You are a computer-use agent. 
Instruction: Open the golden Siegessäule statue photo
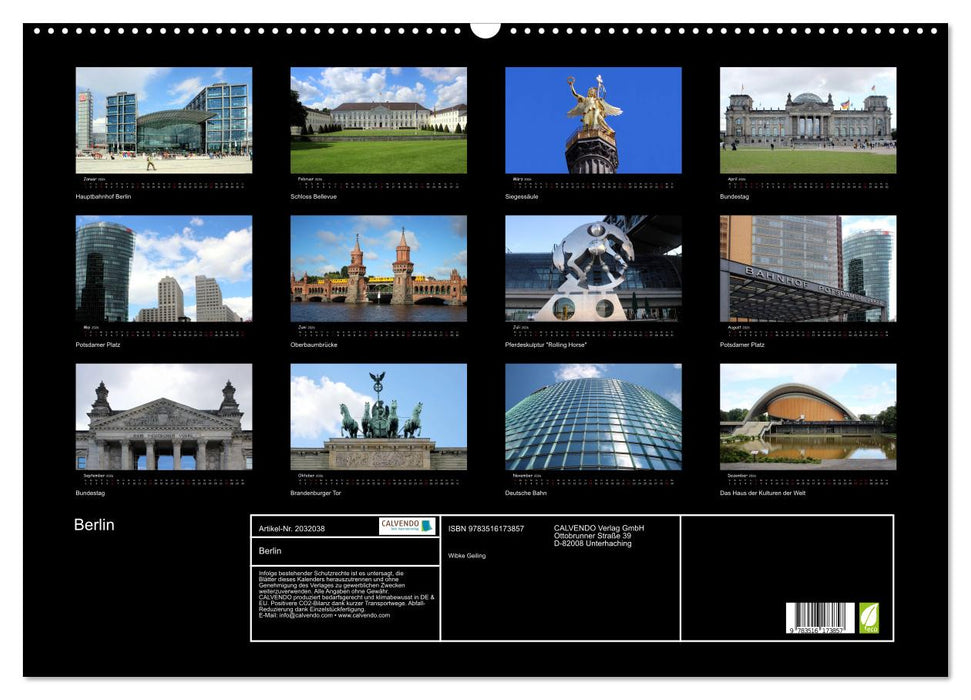pos(593,120)
